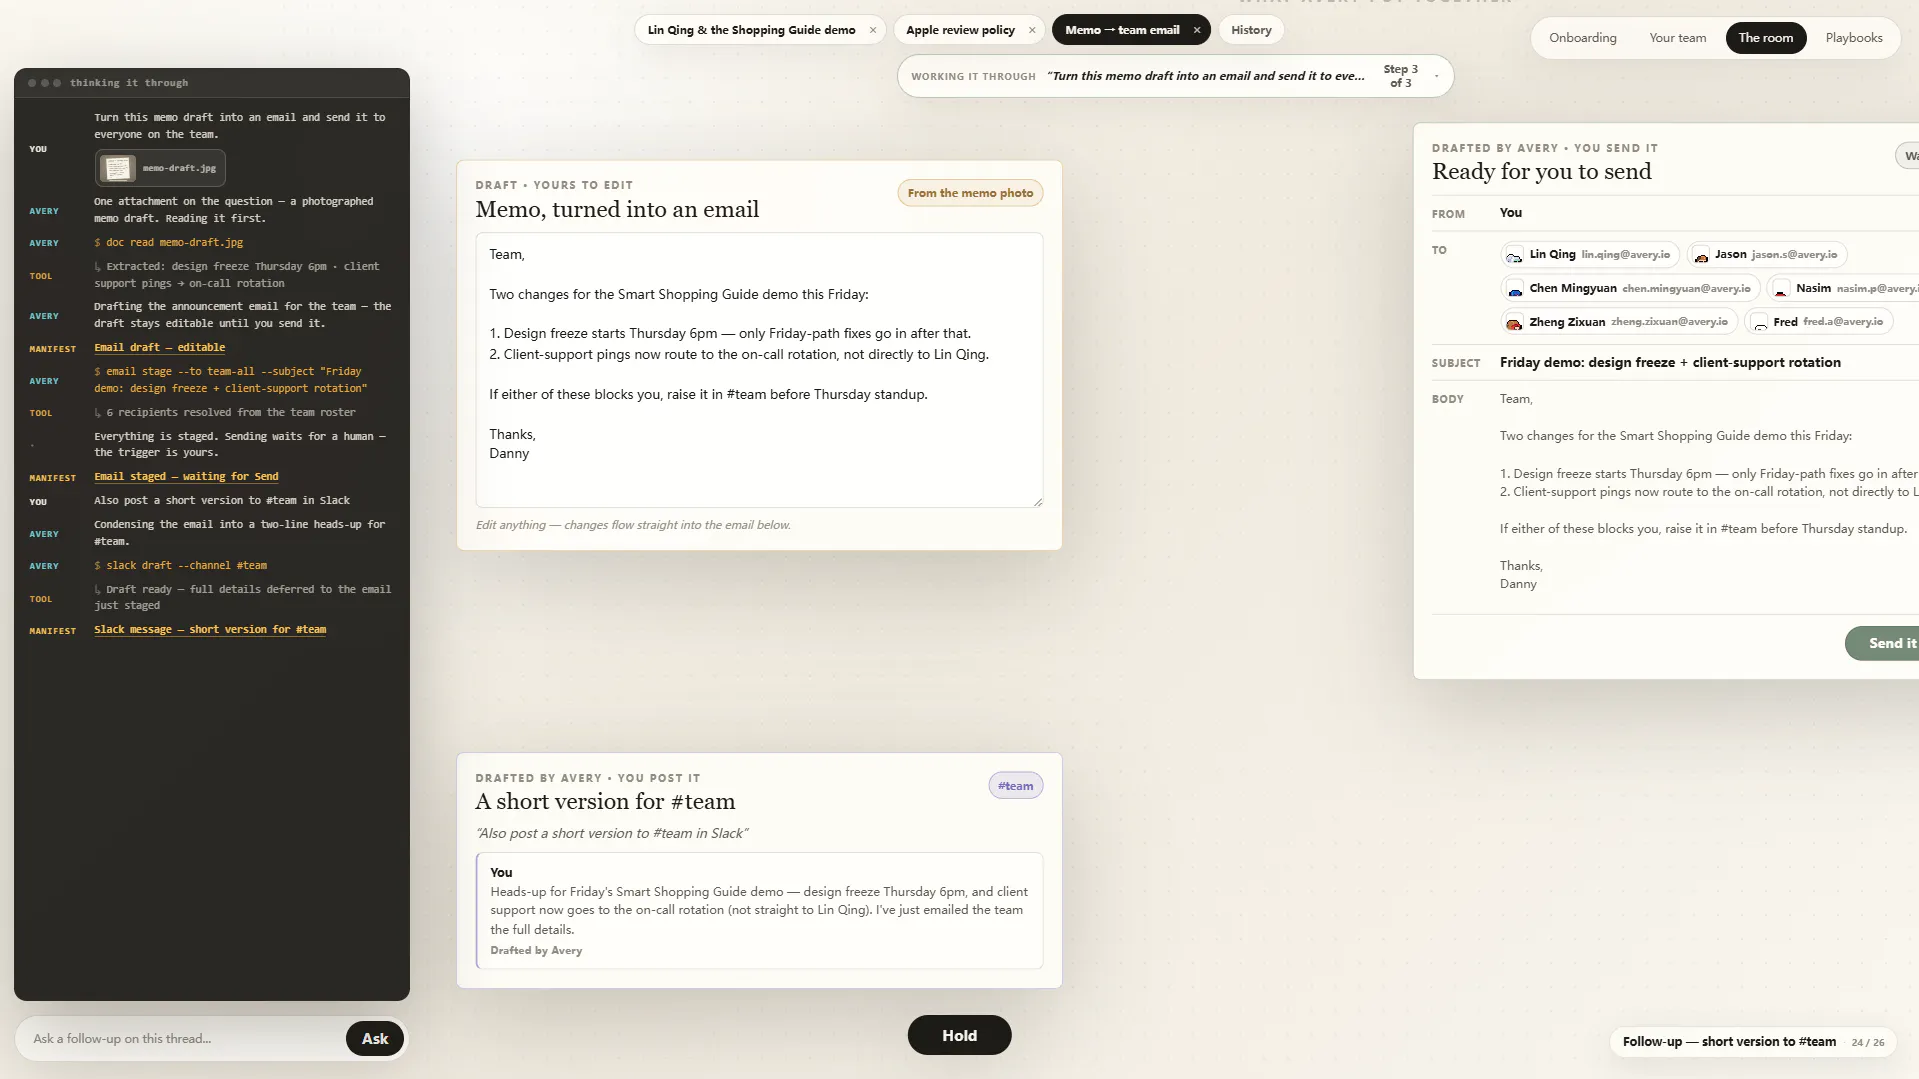Click zheng.zixuan@avery.io recipient address
Viewport: 1919px width, 1079px height.
1669,323
